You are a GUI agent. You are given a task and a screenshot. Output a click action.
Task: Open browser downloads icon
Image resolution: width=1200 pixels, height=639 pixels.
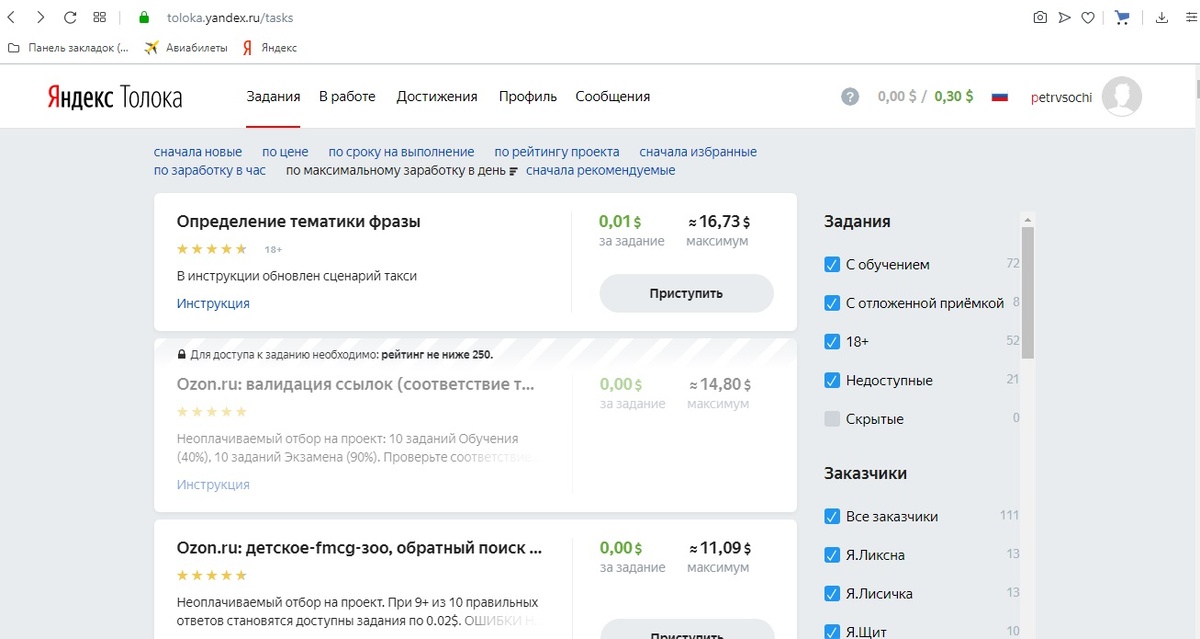1161,17
